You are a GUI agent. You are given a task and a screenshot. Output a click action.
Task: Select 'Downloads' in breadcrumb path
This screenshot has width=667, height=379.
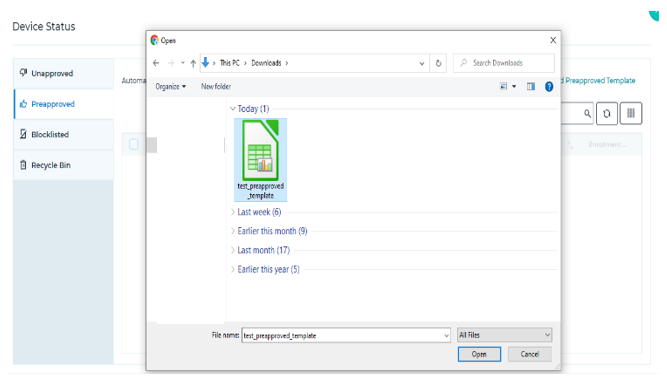tap(266, 63)
